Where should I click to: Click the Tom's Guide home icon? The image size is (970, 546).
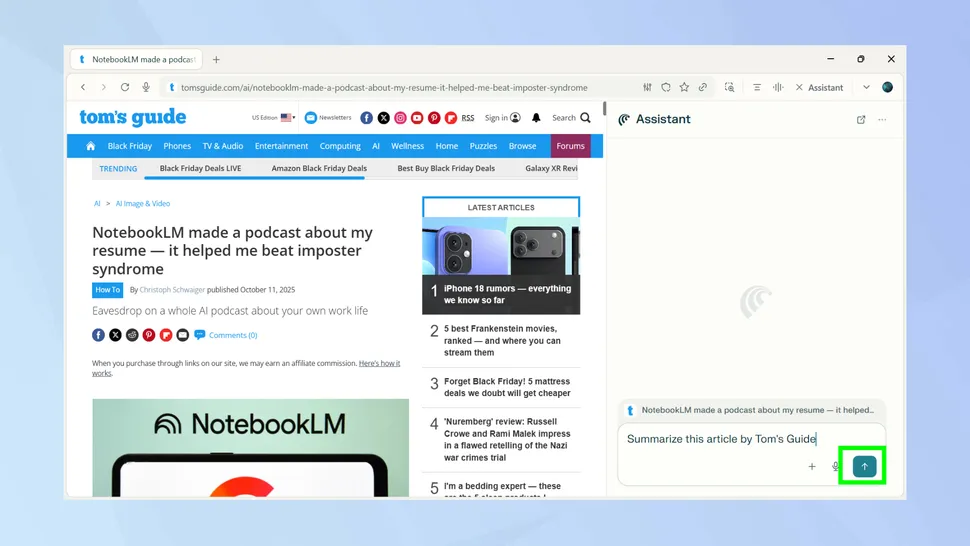(90, 146)
